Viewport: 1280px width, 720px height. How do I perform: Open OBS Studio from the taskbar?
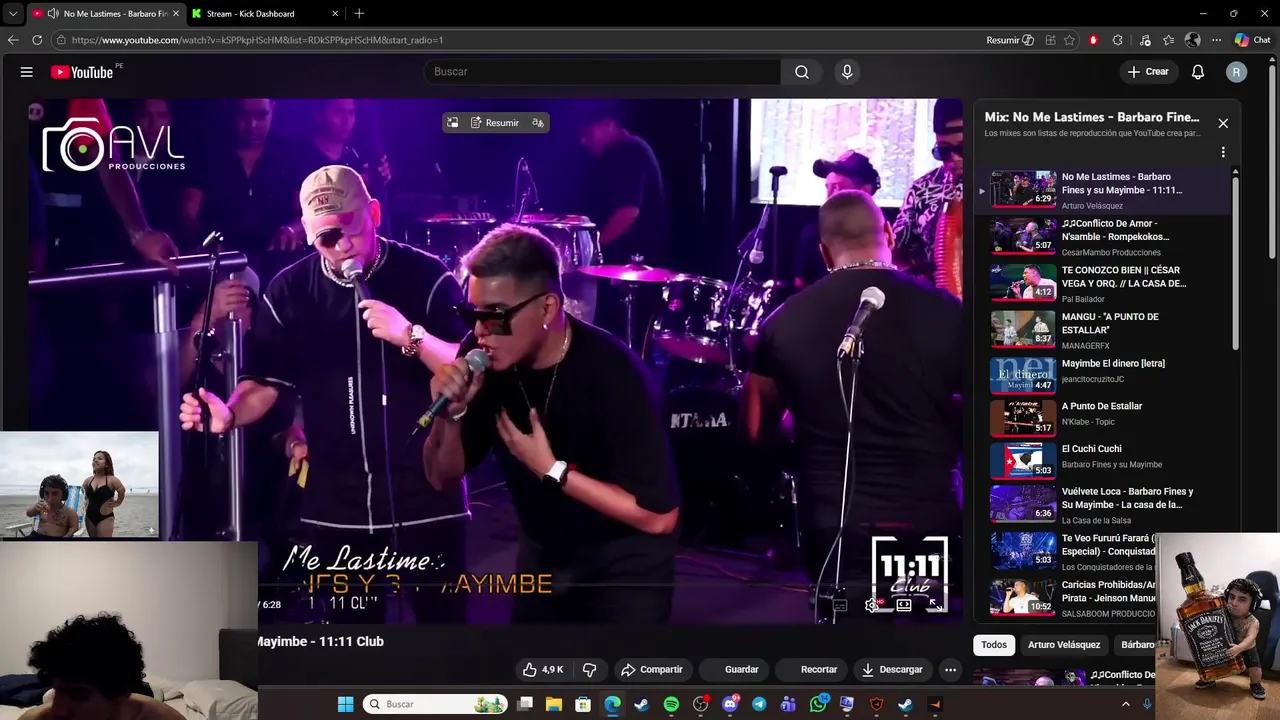tap(701, 704)
